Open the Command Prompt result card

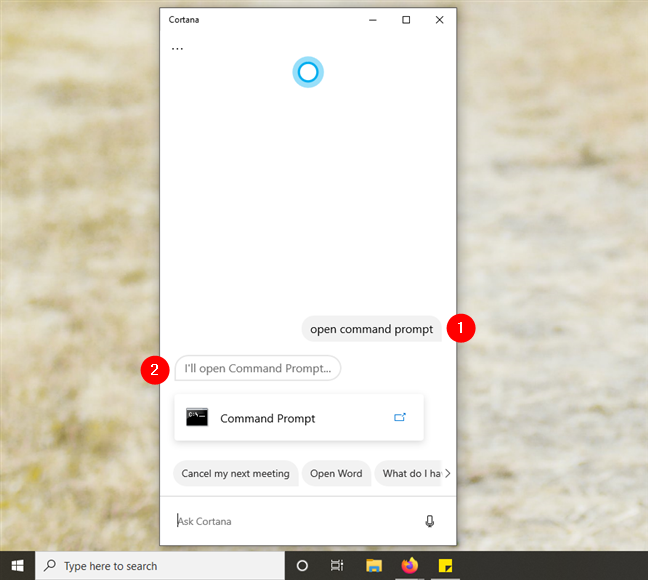pyautogui.click(x=299, y=418)
